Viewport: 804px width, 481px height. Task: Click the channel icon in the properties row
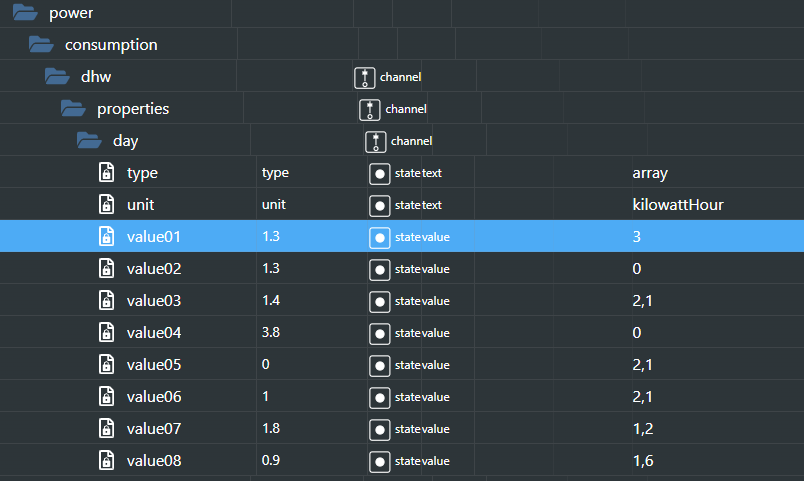[x=370, y=109]
